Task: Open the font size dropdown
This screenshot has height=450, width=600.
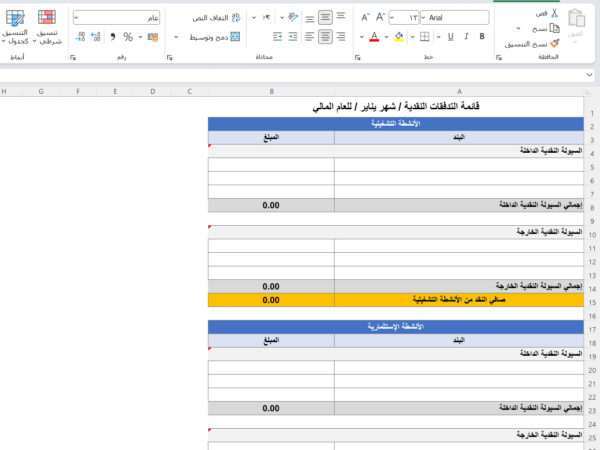Action: click(392, 18)
